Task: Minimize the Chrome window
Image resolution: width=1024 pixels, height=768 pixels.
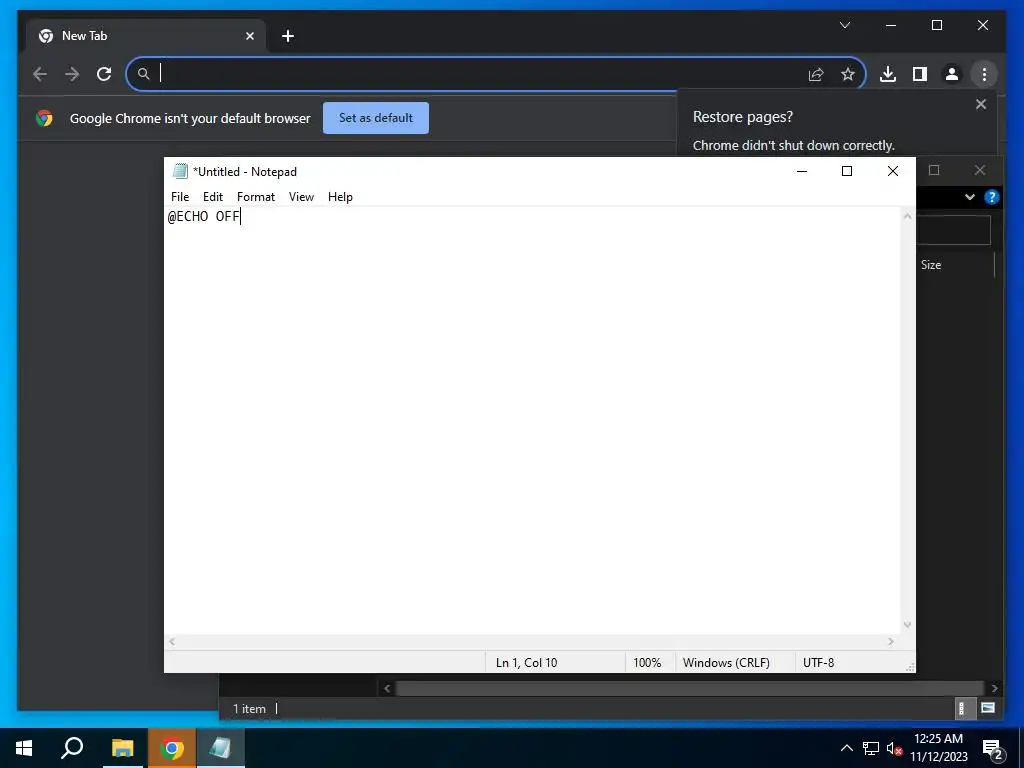Action: (x=891, y=25)
